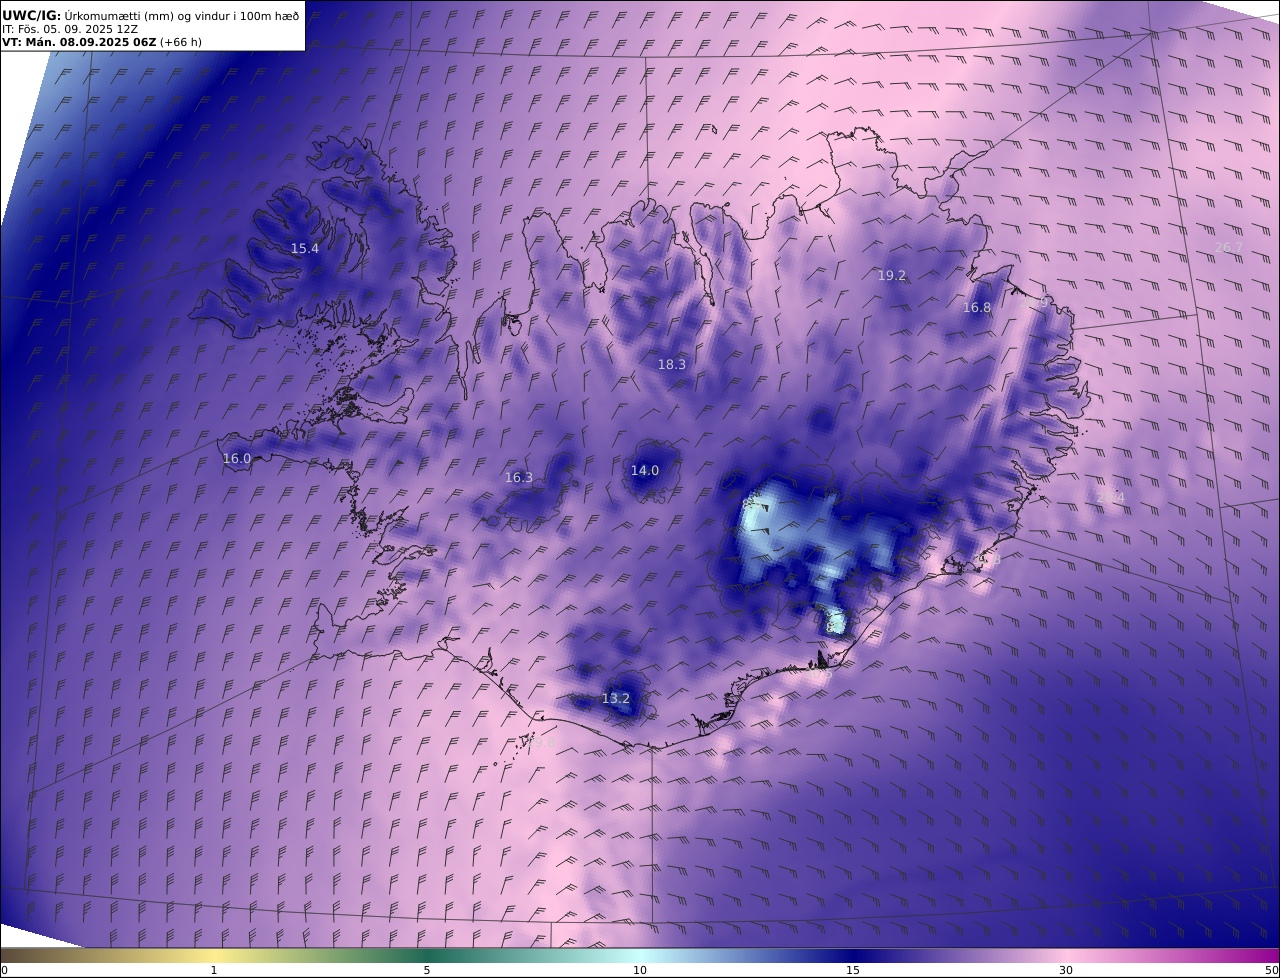1280x978 pixels.
Task: Click the 10 tick on the color scale
Action: pos(640,970)
